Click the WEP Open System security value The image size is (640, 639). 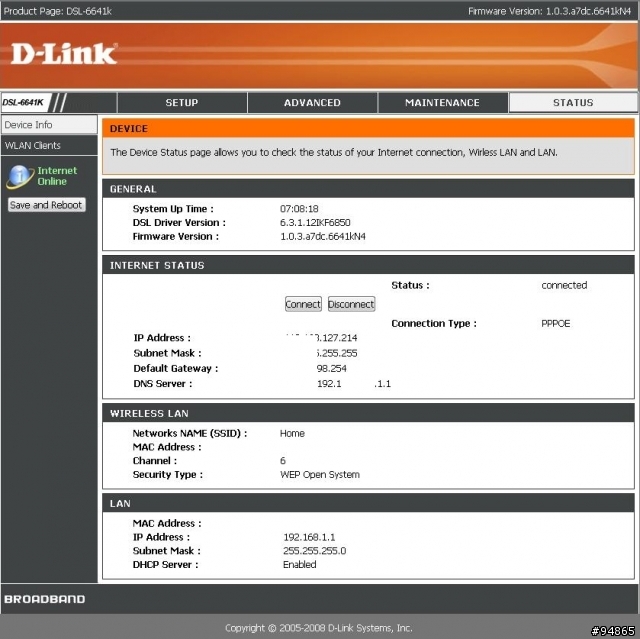[320, 475]
